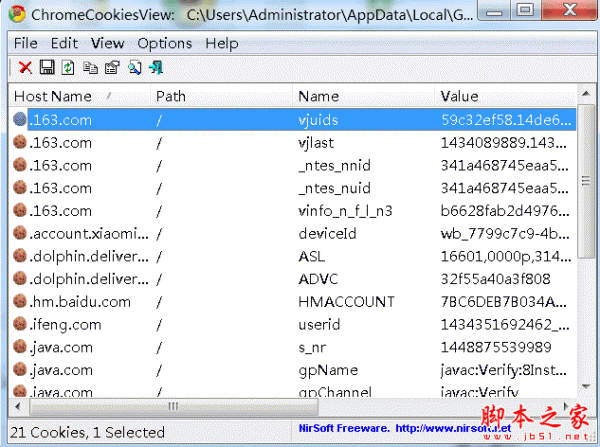Screen dimensions: 600x447
Task: Click the save selected items floppy icon
Action: click(47, 68)
